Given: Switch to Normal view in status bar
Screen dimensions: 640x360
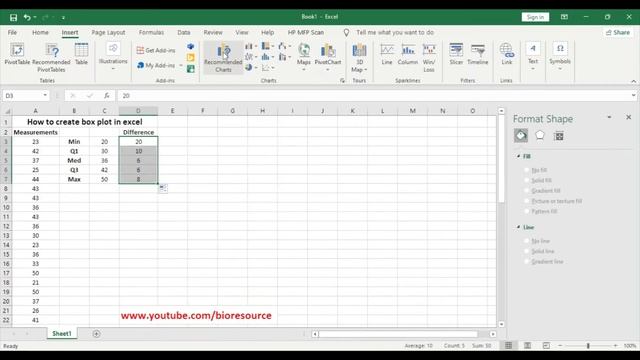Looking at the screenshot, I should point(509,346).
